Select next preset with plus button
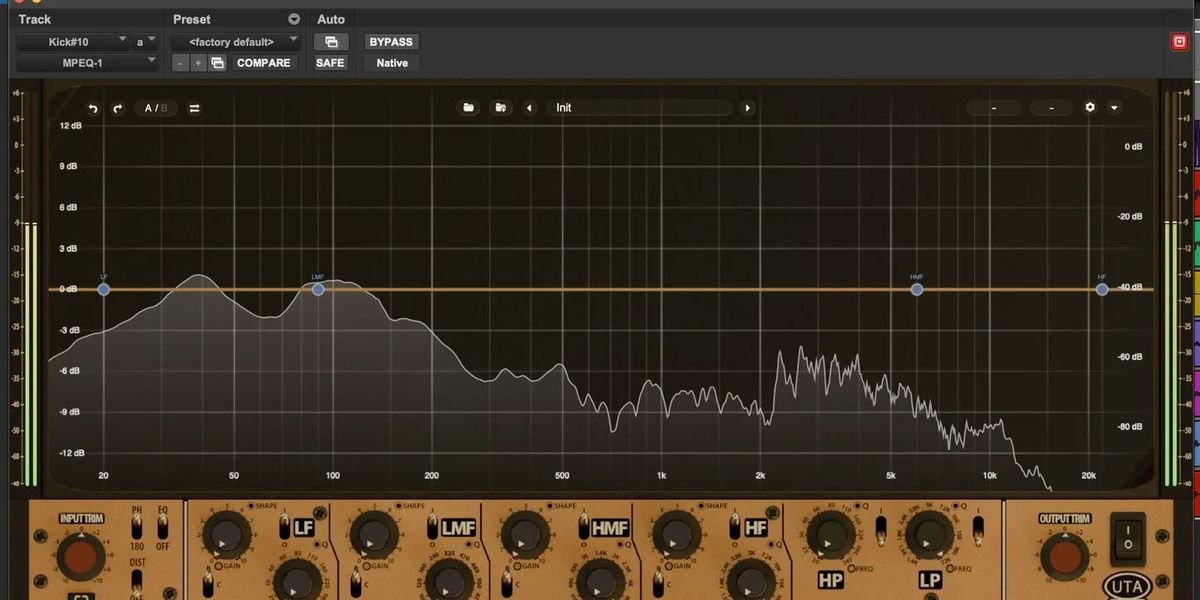The image size is (1200, 600). pyautogui.click(x=198, y=63)
